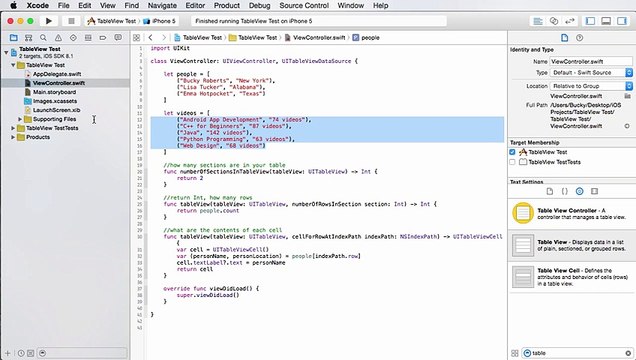Viewport: 636px width, 360px height.
Task: Click the library filter field containing table
Action: pos(578,353)
